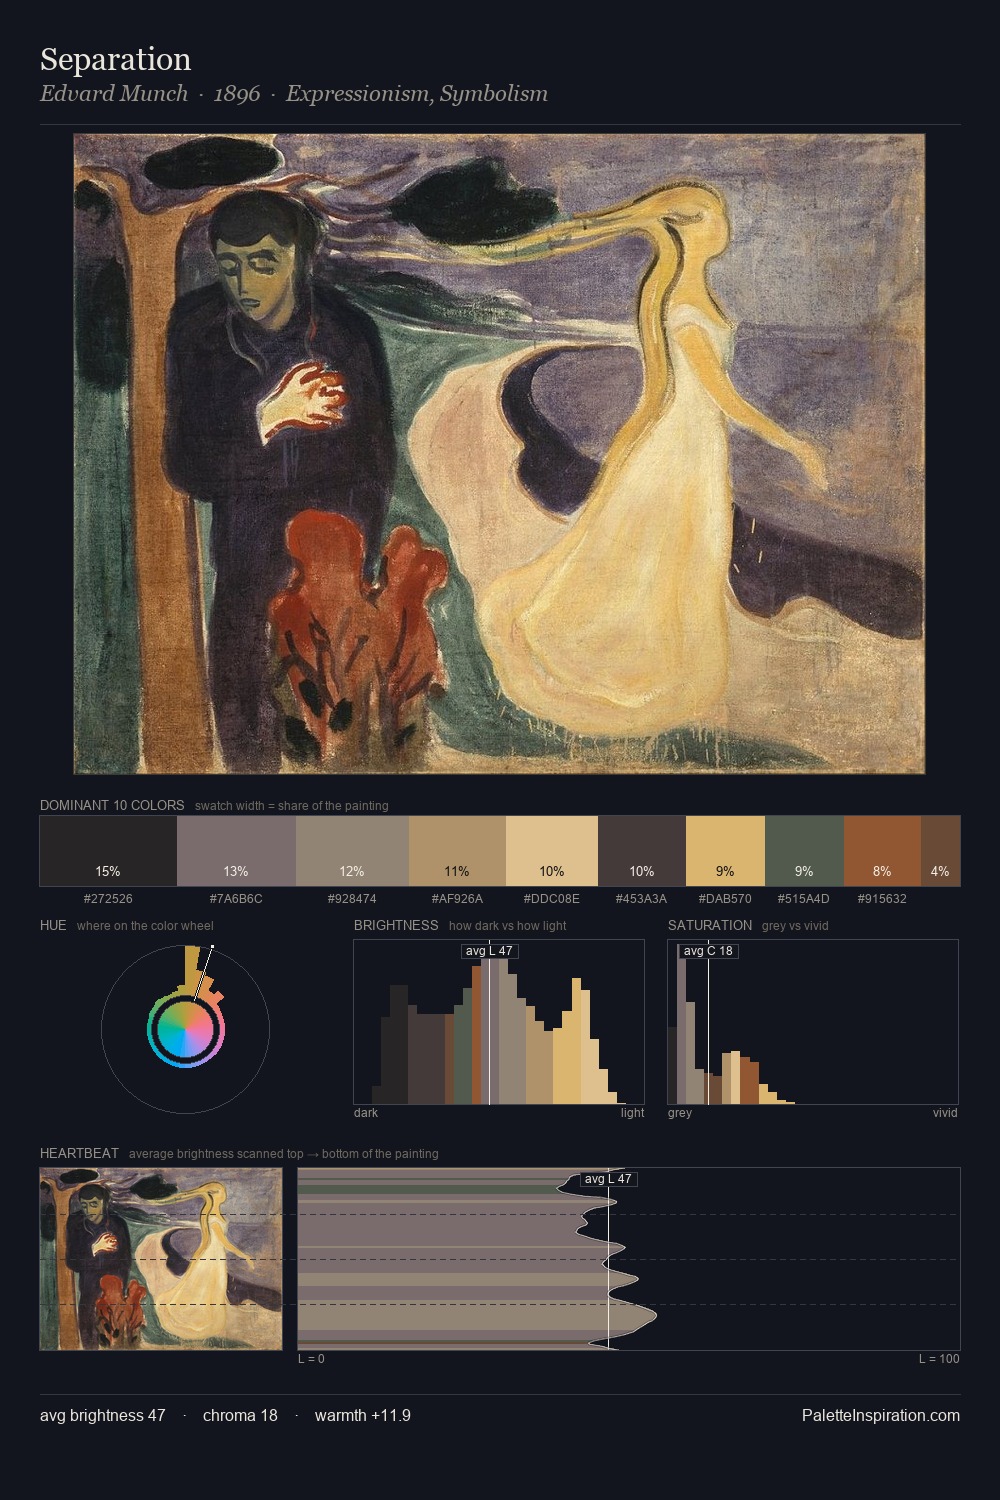The image size is (1000, 1500).
Task: Choose the #915632 rust swatch showing 8%
Action: (x=882, y=851)
